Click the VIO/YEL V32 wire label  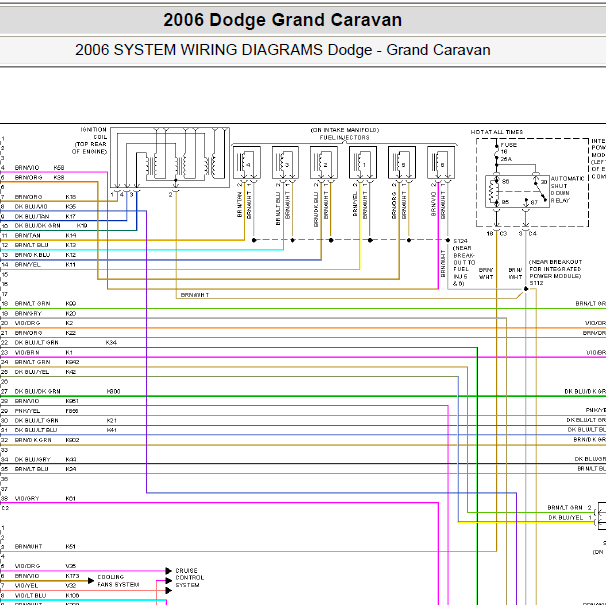click(45, 586)
